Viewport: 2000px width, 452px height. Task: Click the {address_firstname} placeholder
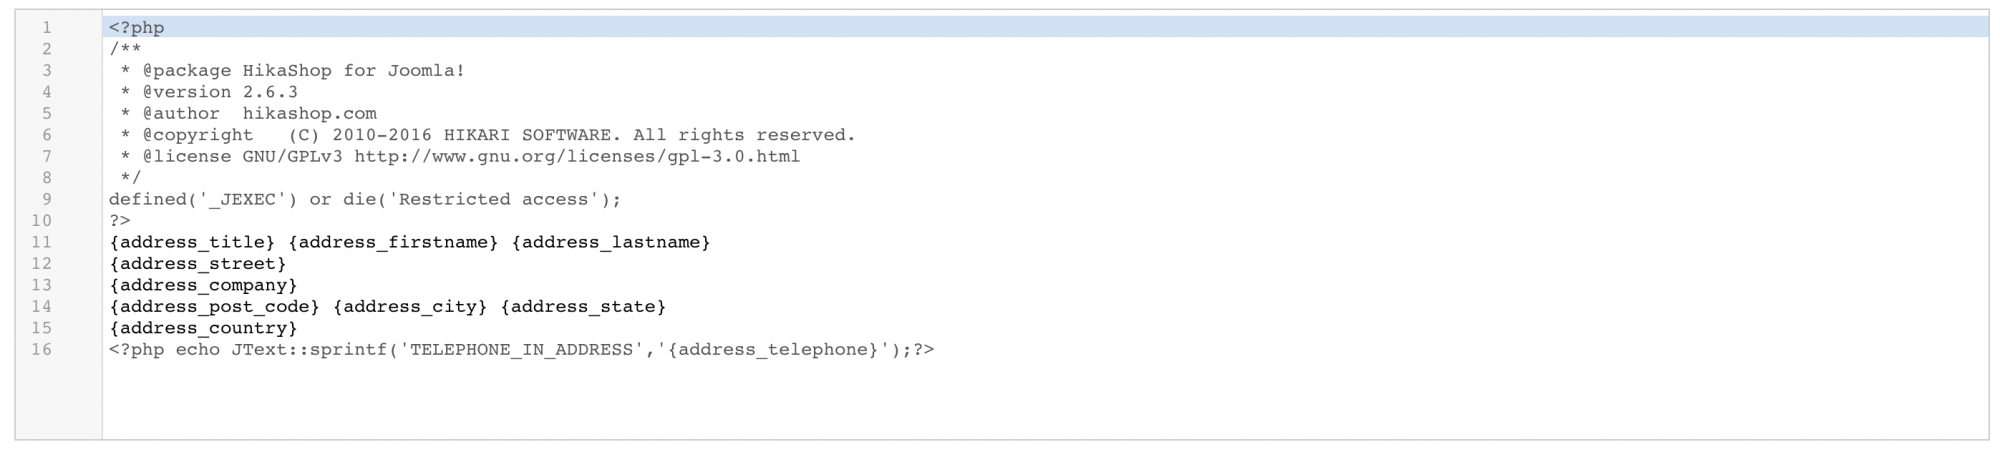[x=393, y=243]
